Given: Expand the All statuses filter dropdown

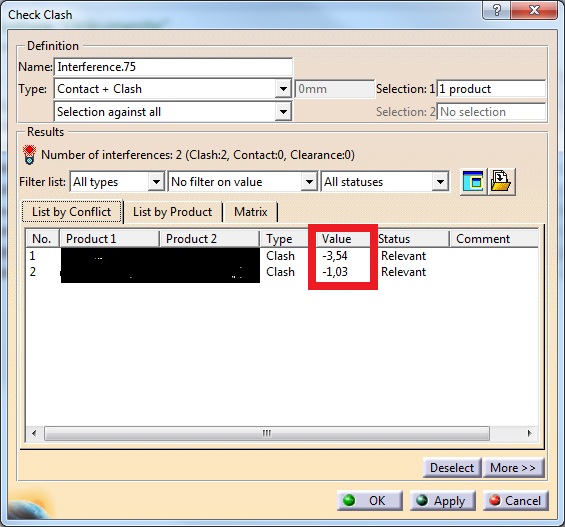Looking at the screenshot, I should click(x=440, y=182).
